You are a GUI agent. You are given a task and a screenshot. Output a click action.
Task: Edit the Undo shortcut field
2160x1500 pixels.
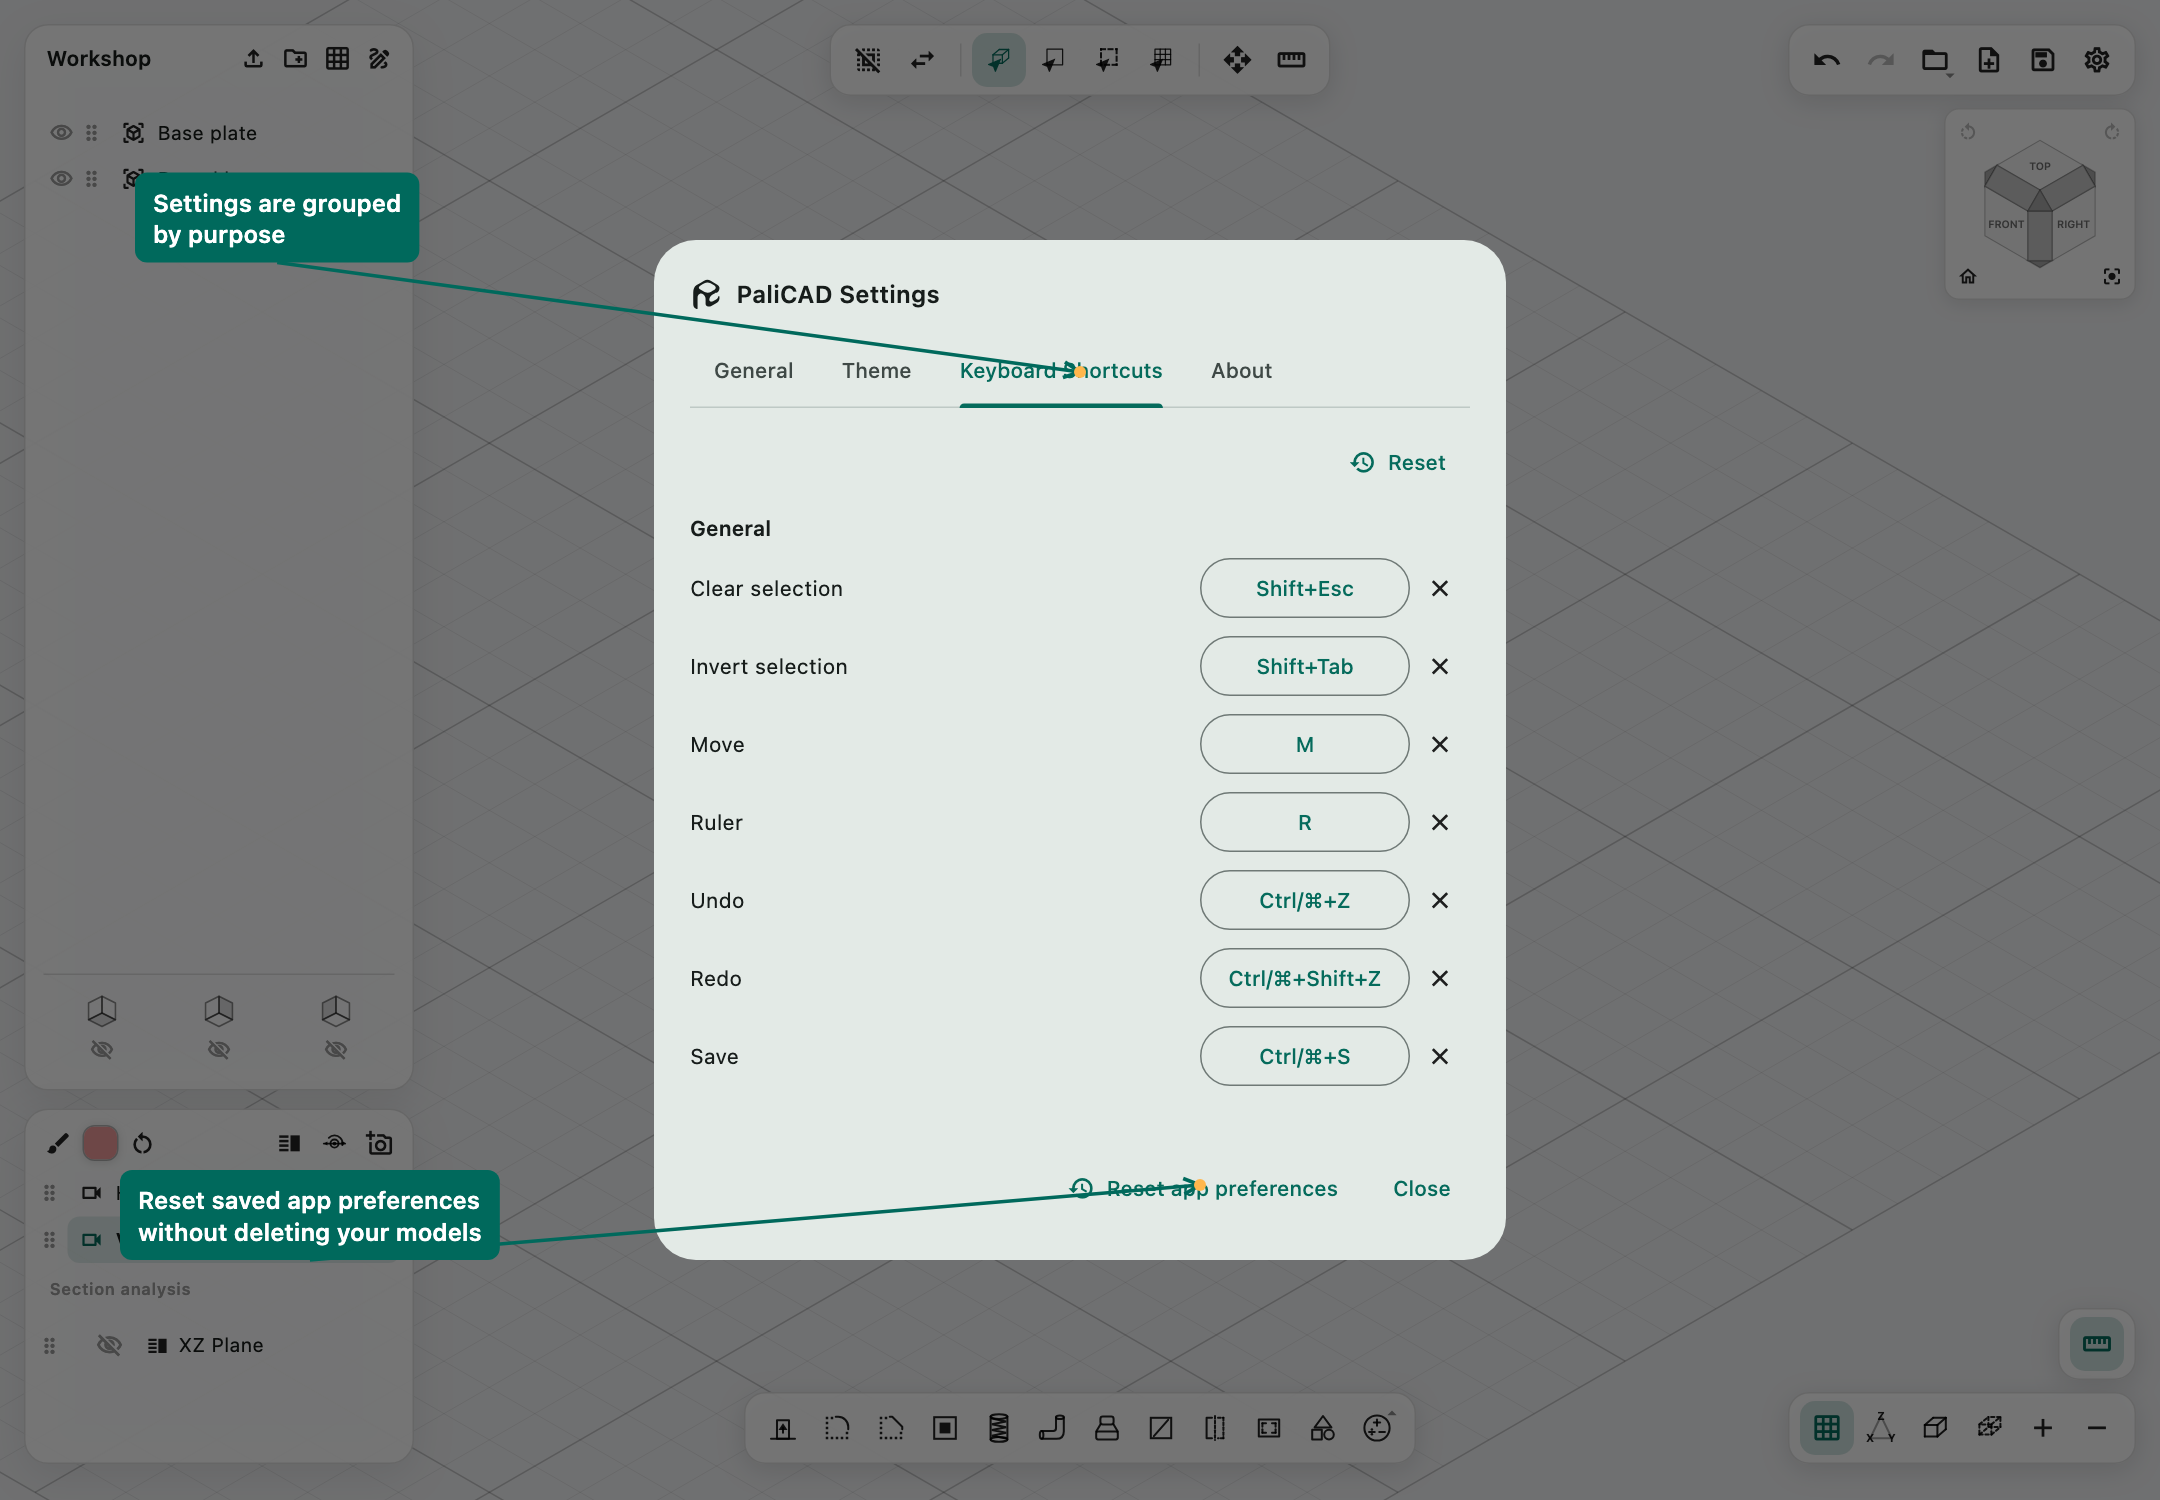pos(1304,900)
